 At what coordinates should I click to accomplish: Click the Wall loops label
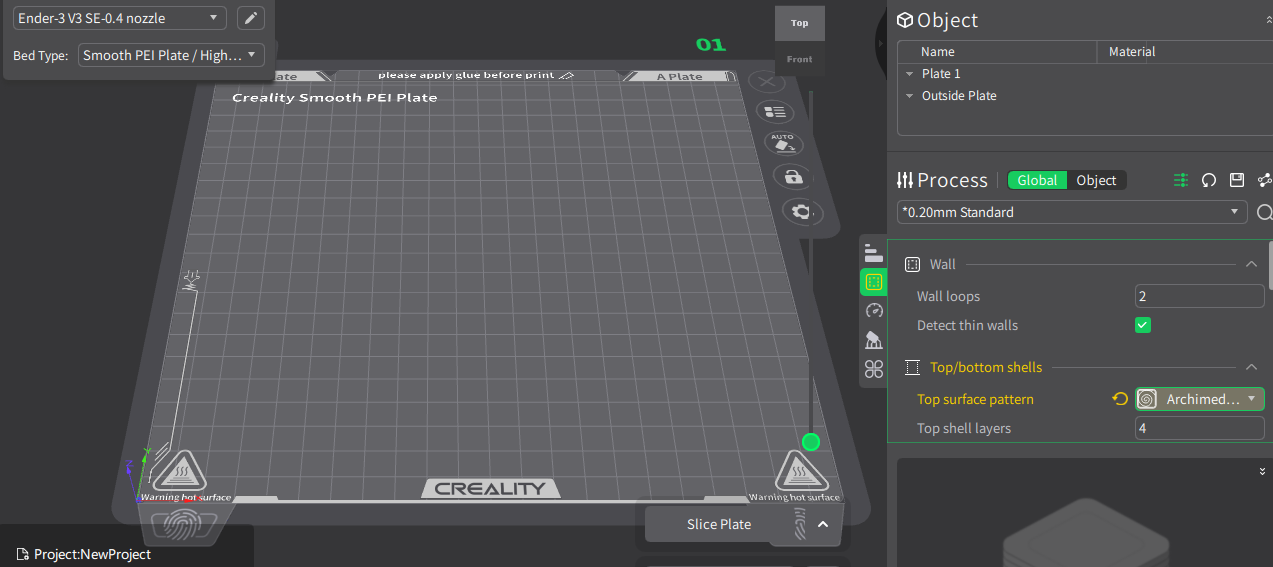[x=948, y=296]
